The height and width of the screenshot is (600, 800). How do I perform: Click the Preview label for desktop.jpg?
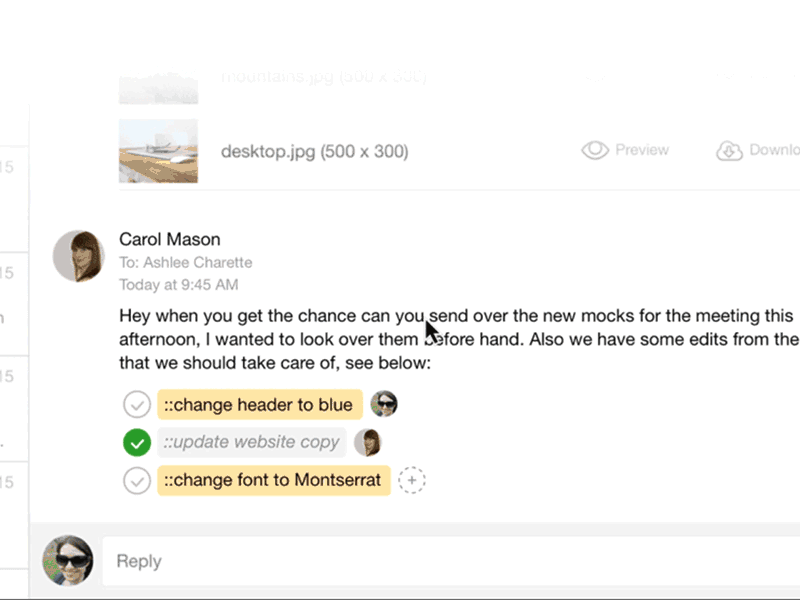(642, 150)
